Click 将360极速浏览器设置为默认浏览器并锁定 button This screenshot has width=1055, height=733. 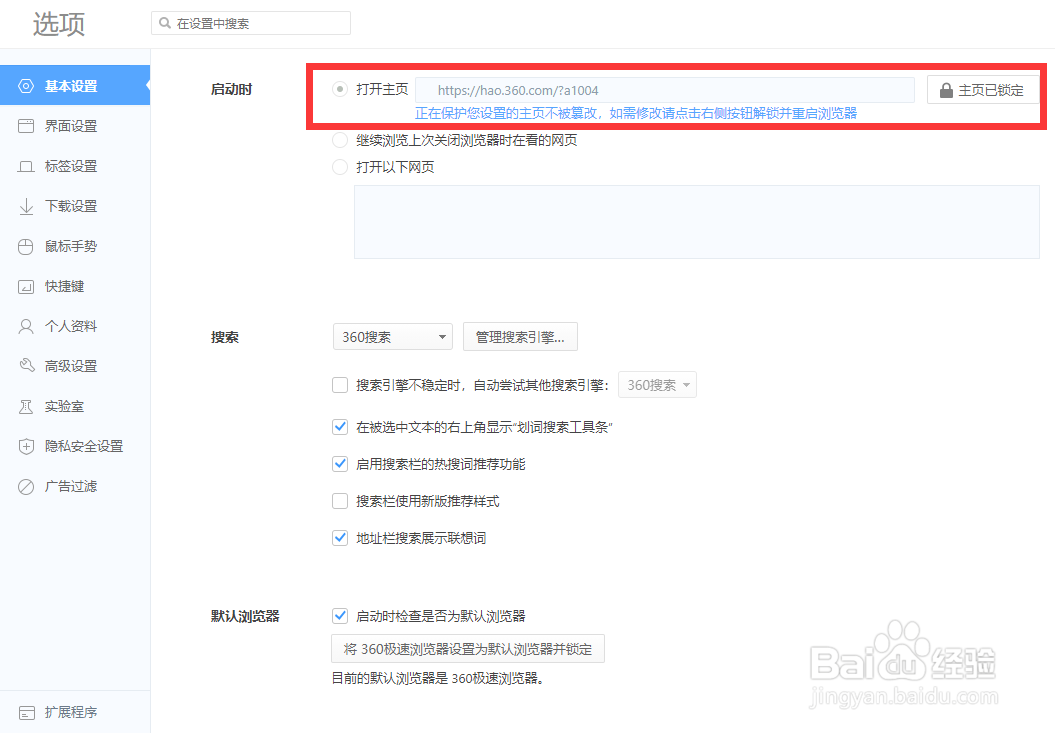point(468,649)
